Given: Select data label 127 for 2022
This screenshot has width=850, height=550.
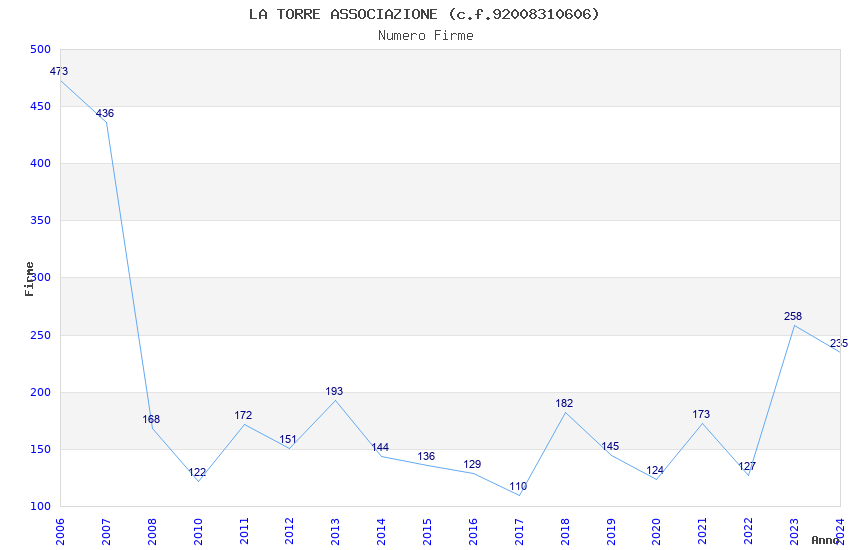Looking at the screenshot, I should pos(747,466).
